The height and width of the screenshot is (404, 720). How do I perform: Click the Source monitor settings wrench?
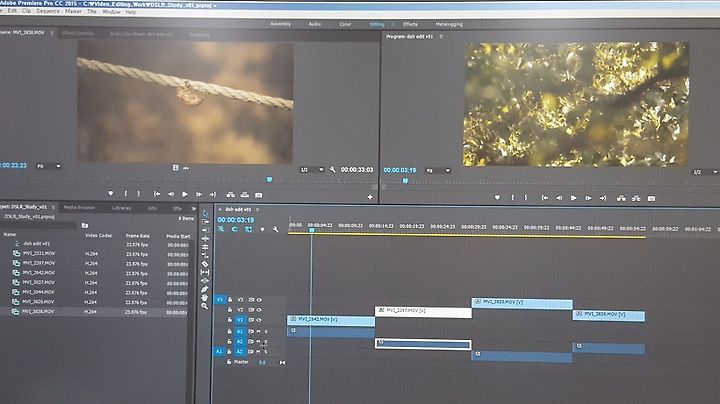click(332, 169)
